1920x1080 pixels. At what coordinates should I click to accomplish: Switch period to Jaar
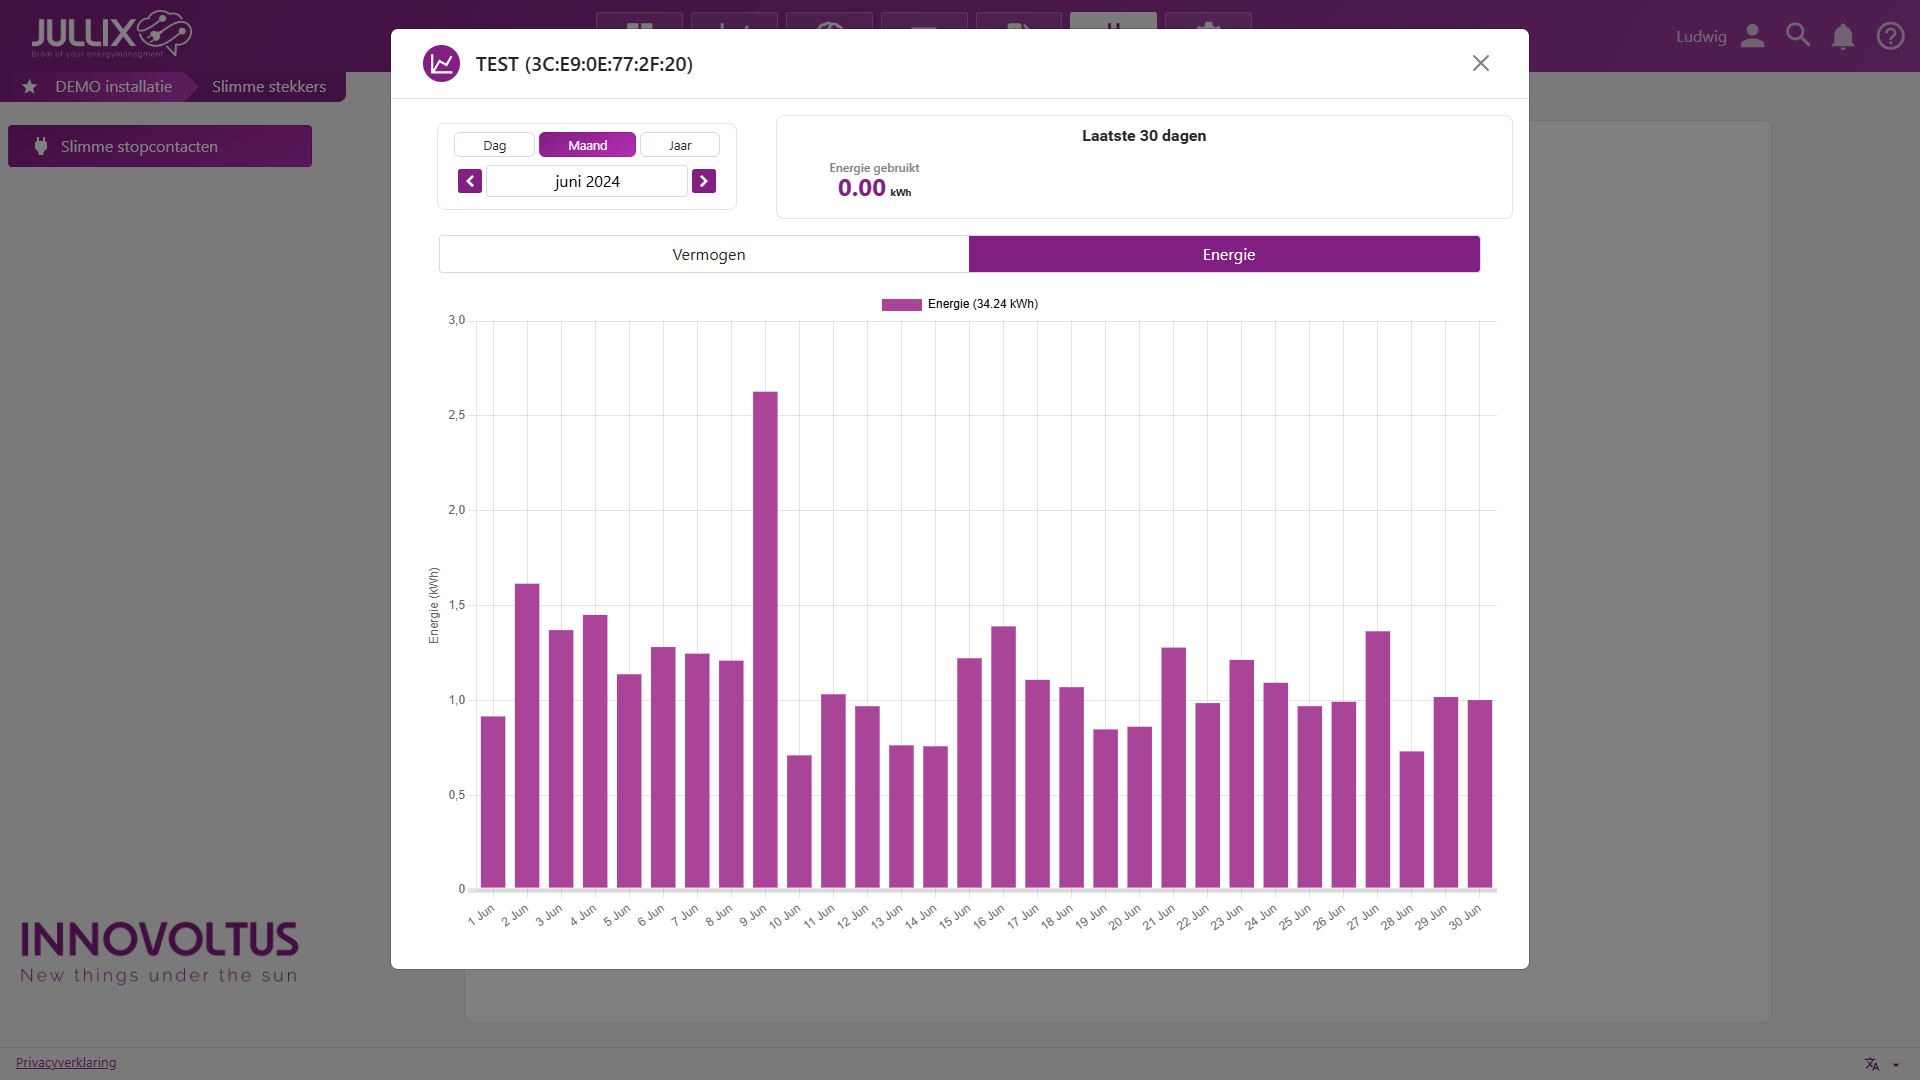pyautogui.click(x=680, y=145)
